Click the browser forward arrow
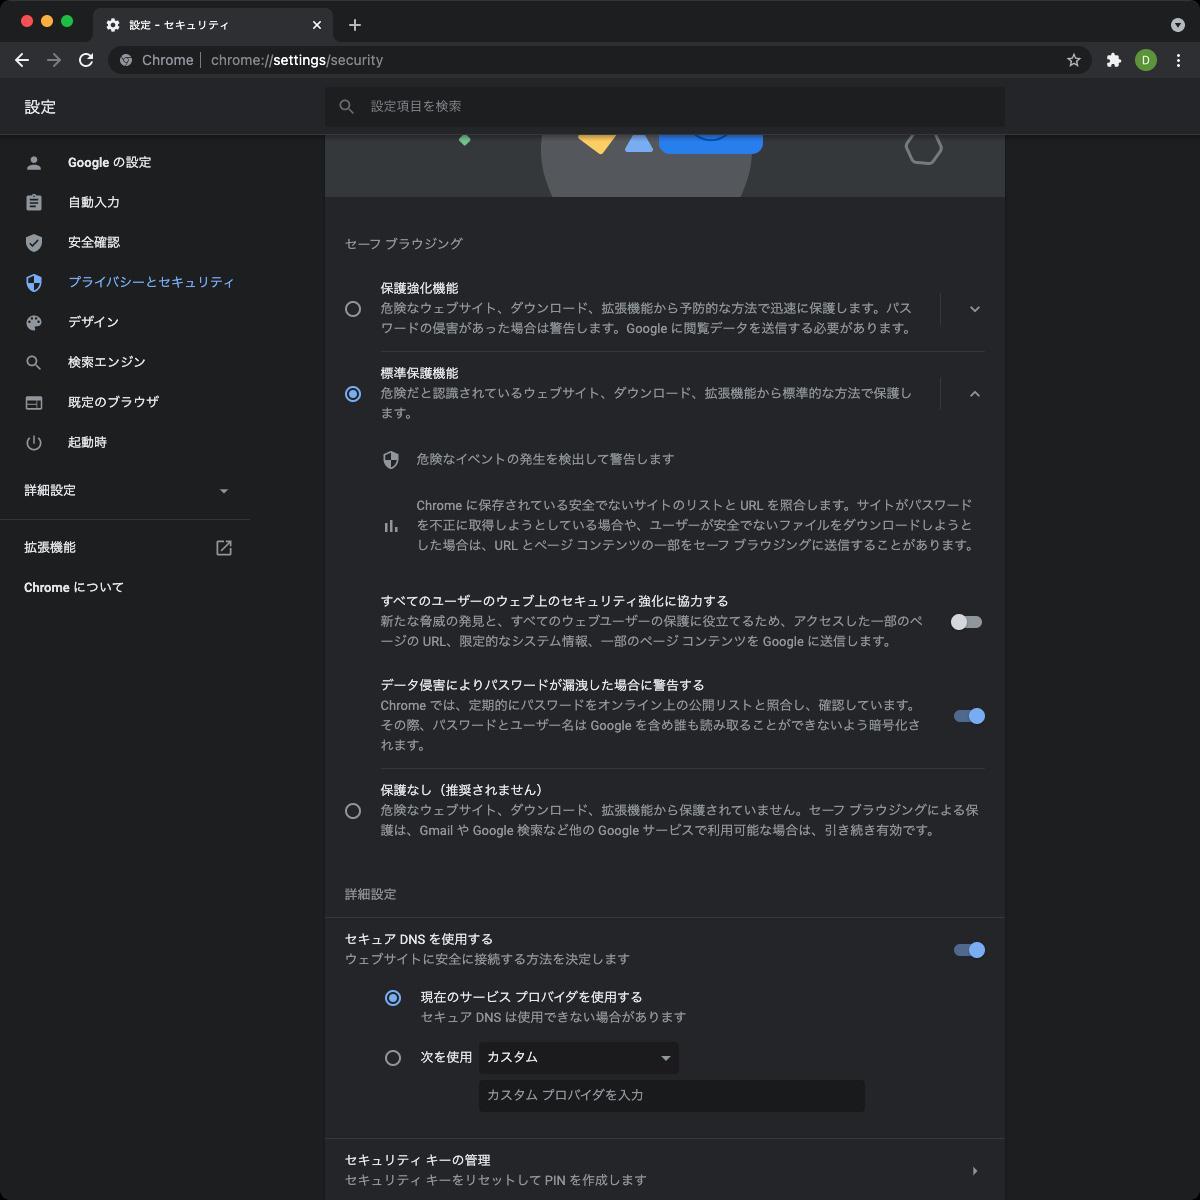The width and height of the screenshot is (1200, 1200). click(54, 60)
